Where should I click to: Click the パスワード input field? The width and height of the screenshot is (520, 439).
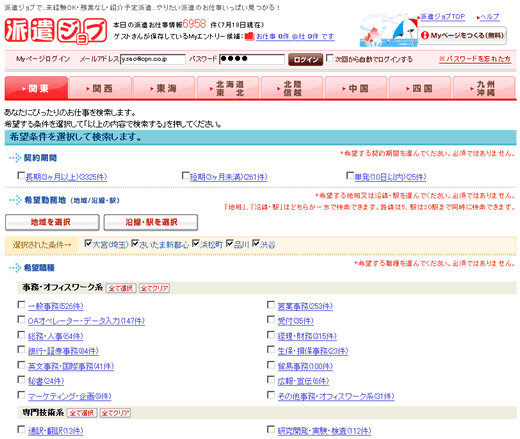tap(252, 59)
